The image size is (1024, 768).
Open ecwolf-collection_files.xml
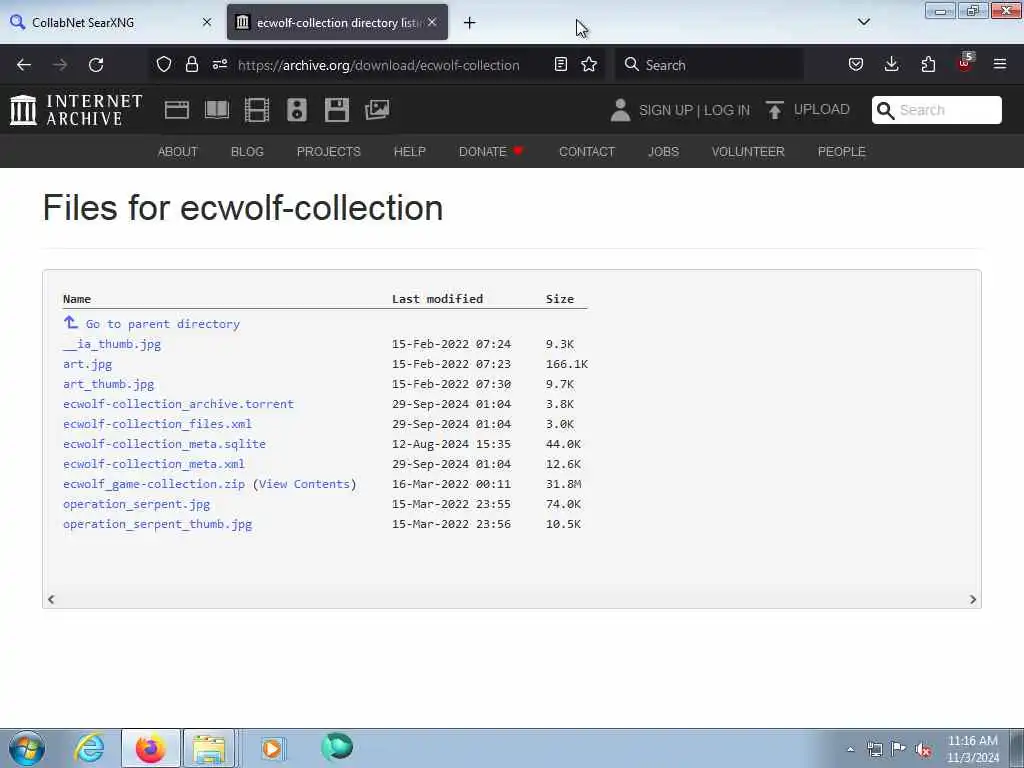pyautogui.click(x=157, y=424)
